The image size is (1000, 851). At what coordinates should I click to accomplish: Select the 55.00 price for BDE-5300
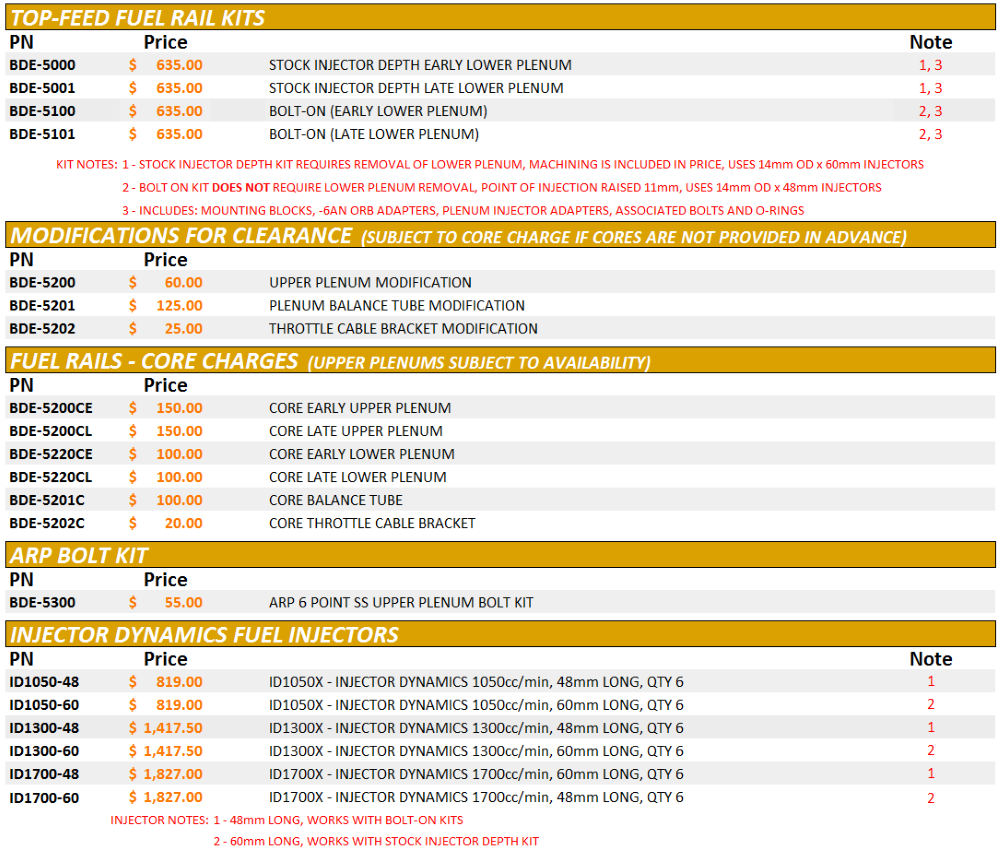pyautogui.click(x=184, y=603)
